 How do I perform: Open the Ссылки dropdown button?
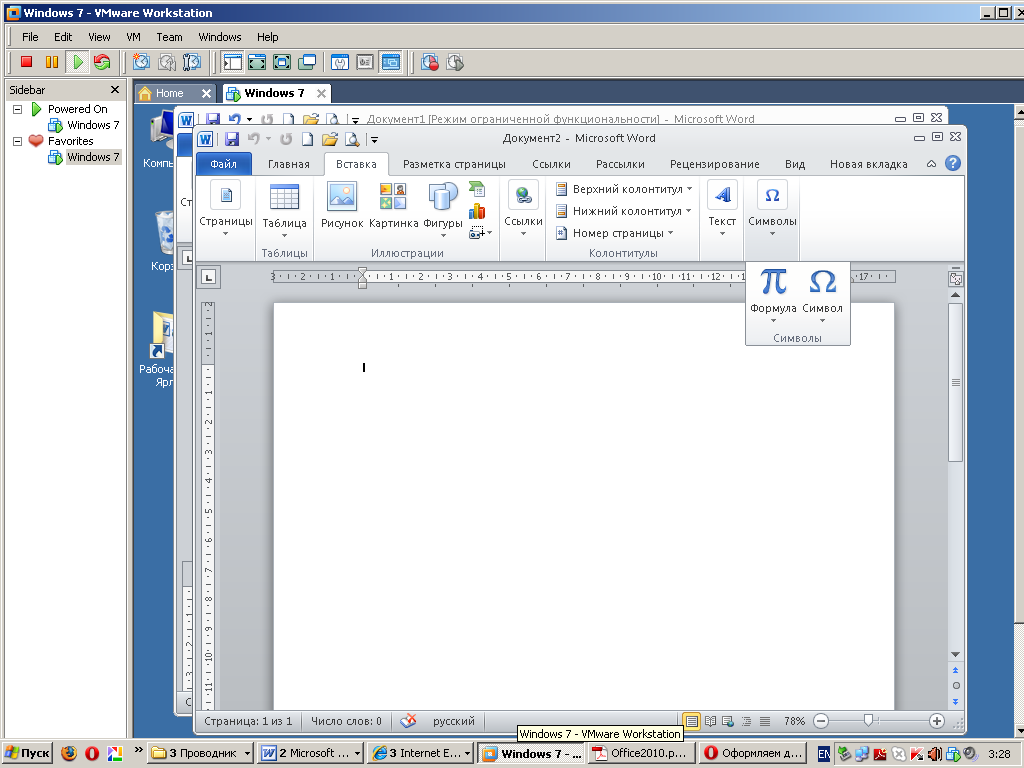523,209
